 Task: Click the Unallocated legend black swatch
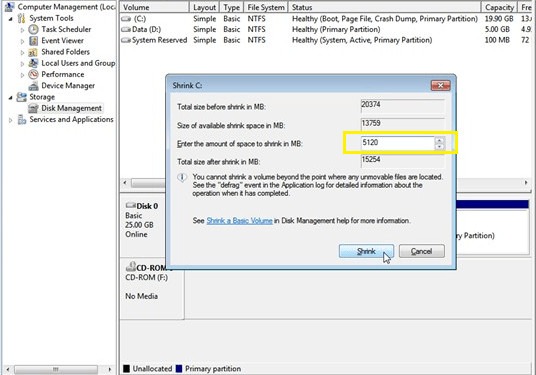pos(126,369)
